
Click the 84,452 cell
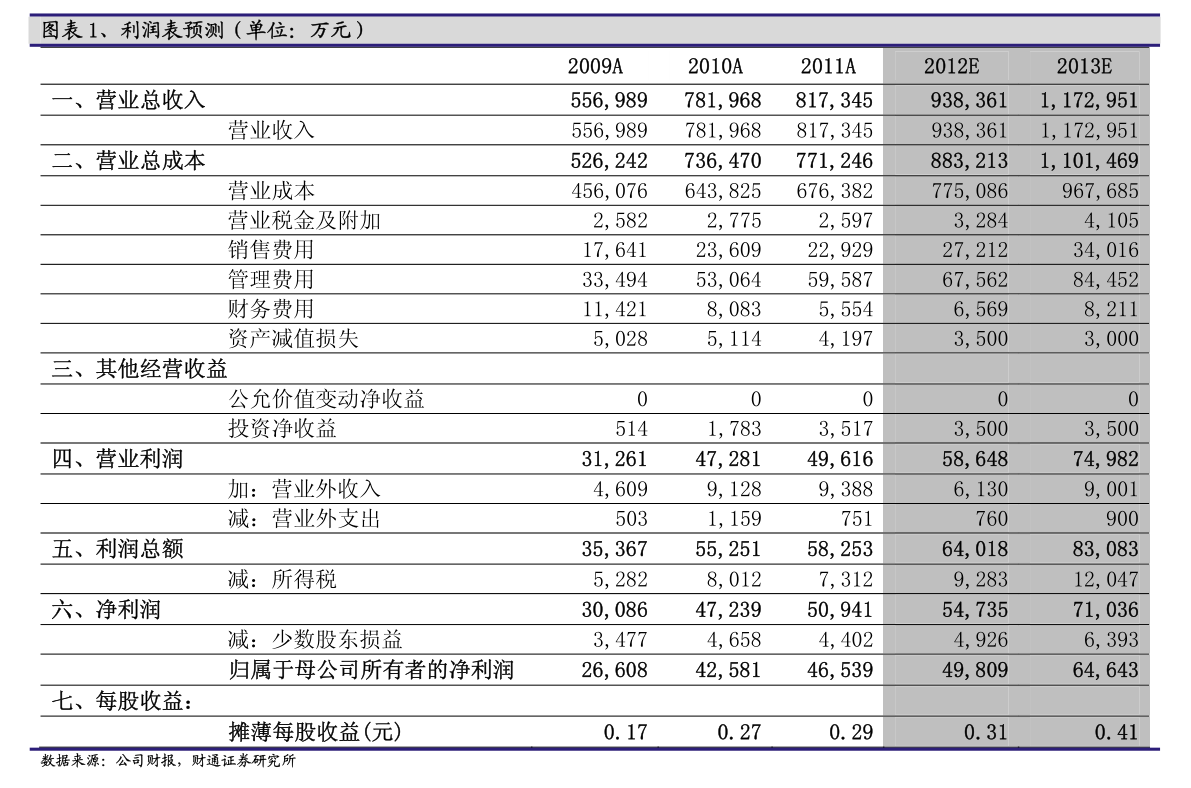point(1105,280)
